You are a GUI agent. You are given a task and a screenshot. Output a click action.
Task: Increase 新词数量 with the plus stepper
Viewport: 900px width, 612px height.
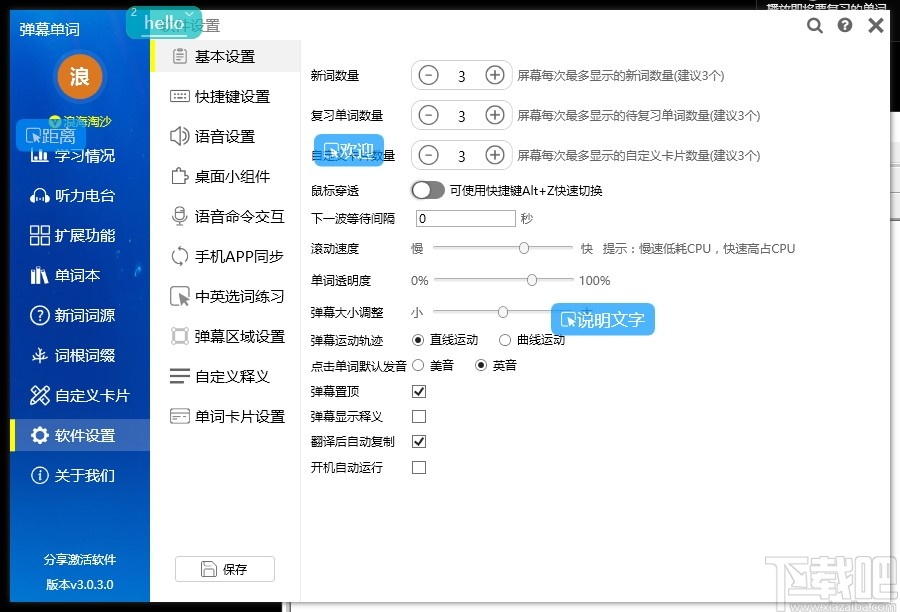coord(494,75)
